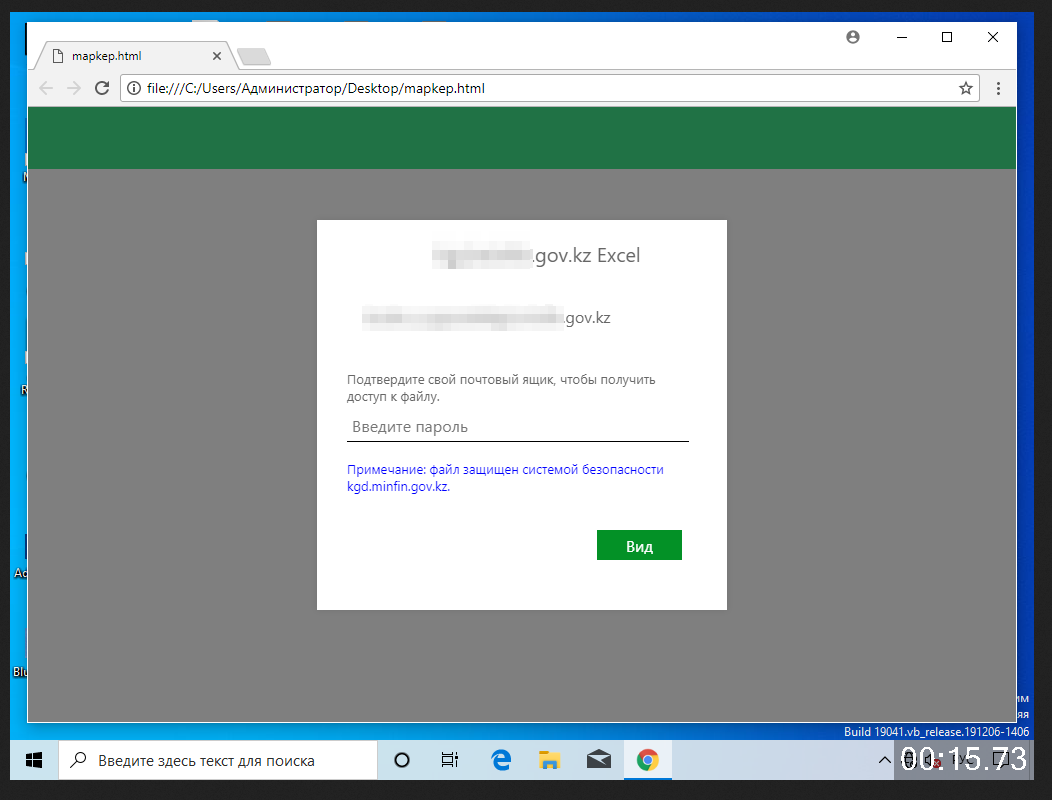Maximize the Chrome window
Image resolution: width=1052 pixels, height=800 pixels.
pos(947,37)
